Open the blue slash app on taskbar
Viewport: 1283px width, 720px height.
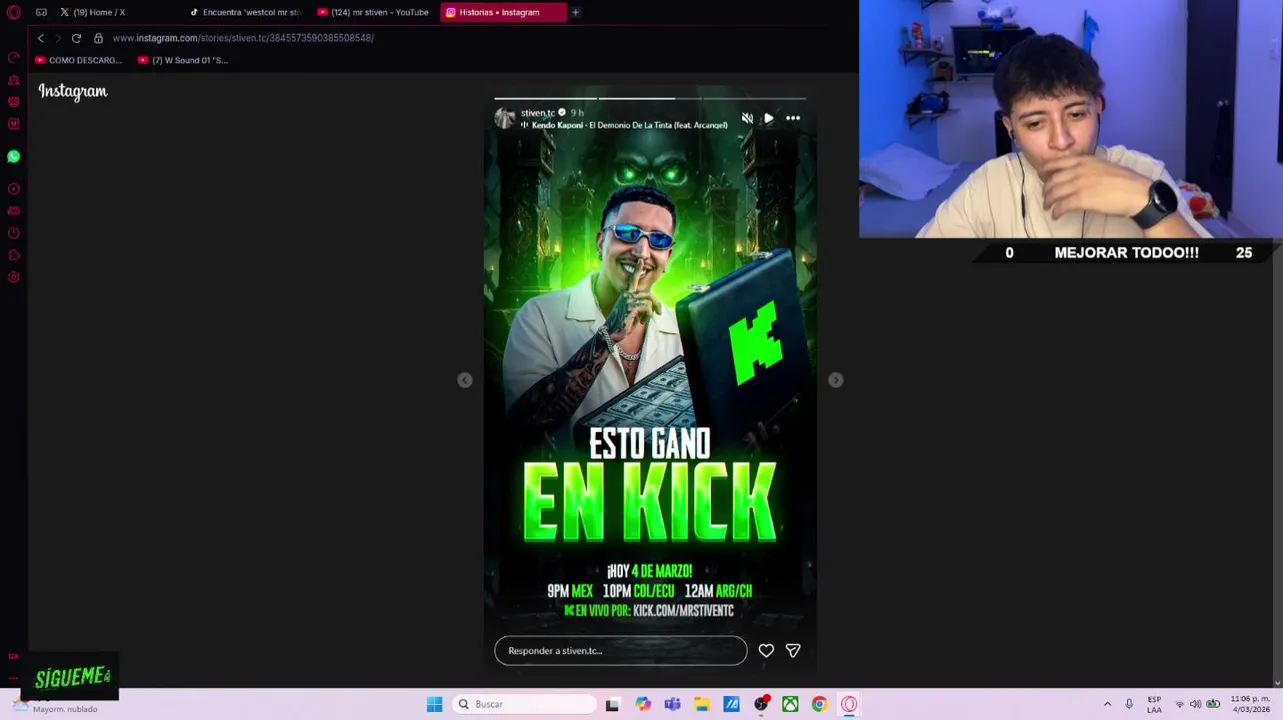[731, 704]
